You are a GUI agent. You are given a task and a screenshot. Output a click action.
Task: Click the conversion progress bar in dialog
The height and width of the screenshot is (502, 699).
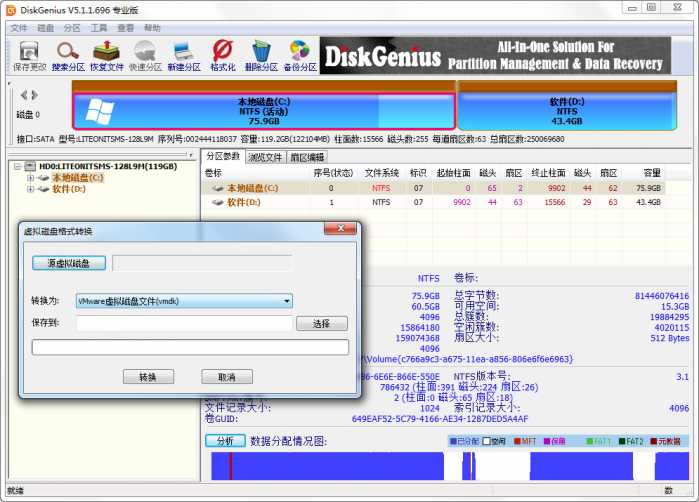[190, 347]
